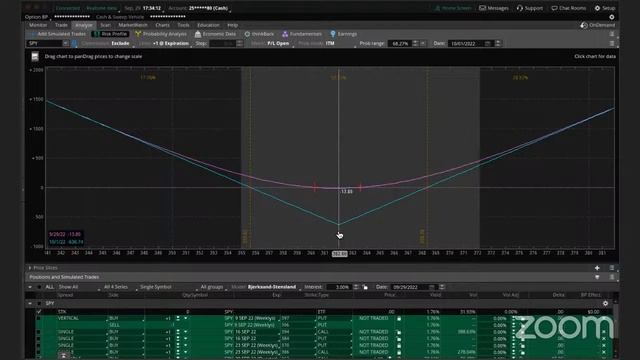Open the Price Slices menu icon
Screen dimensions: 640x360
click(611, 268)
